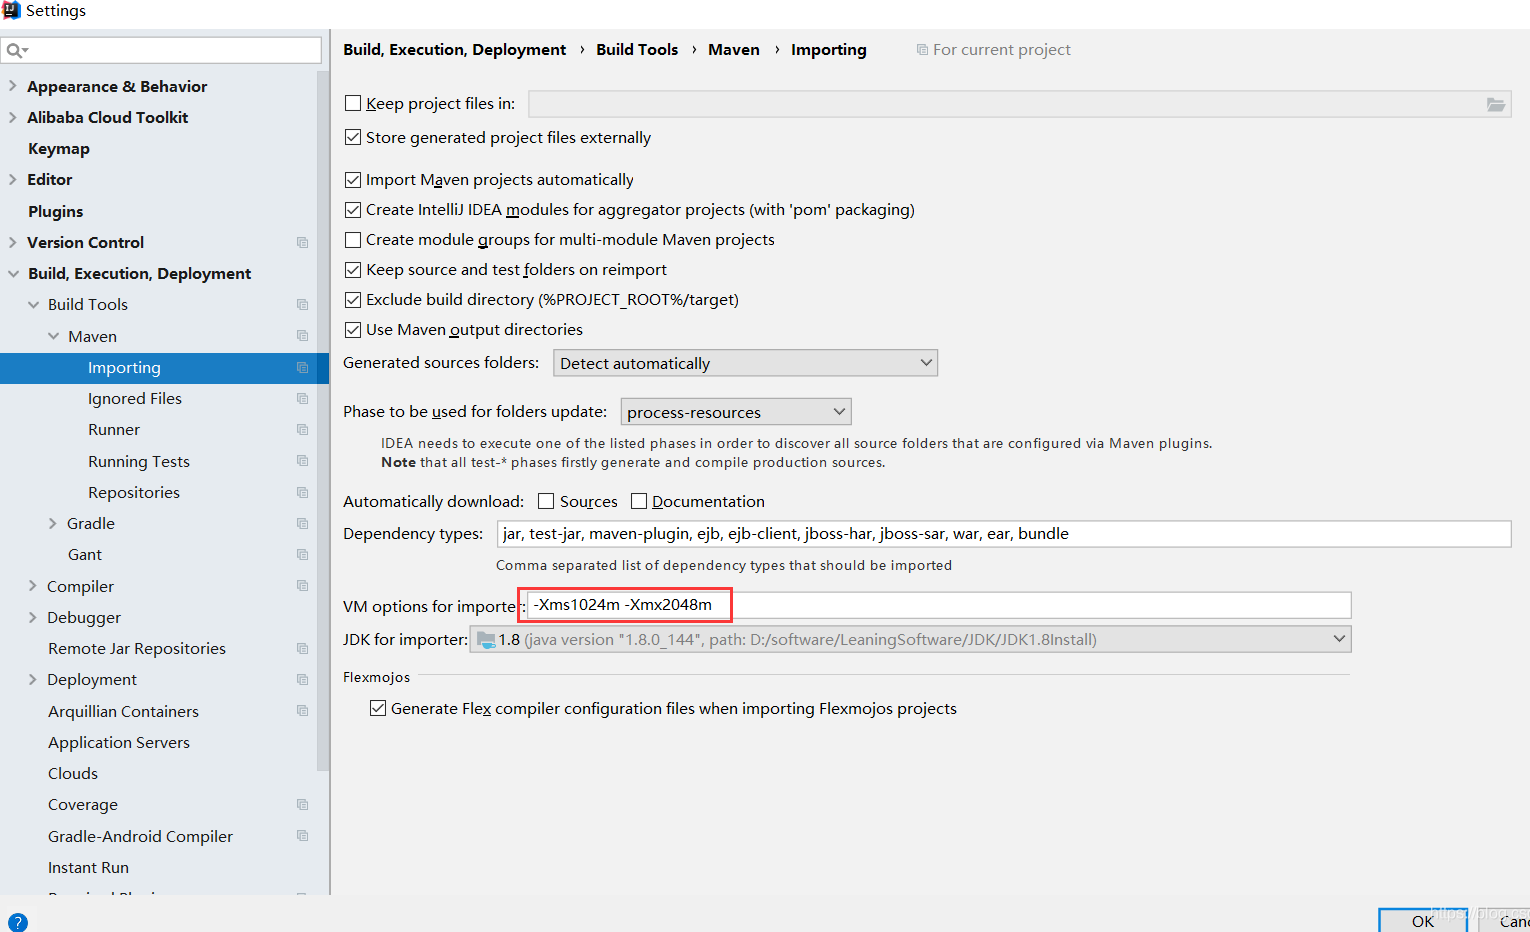Click project-level icon beside Gradle
This screenshot has width=1530, height=932.
pos(302,524)
